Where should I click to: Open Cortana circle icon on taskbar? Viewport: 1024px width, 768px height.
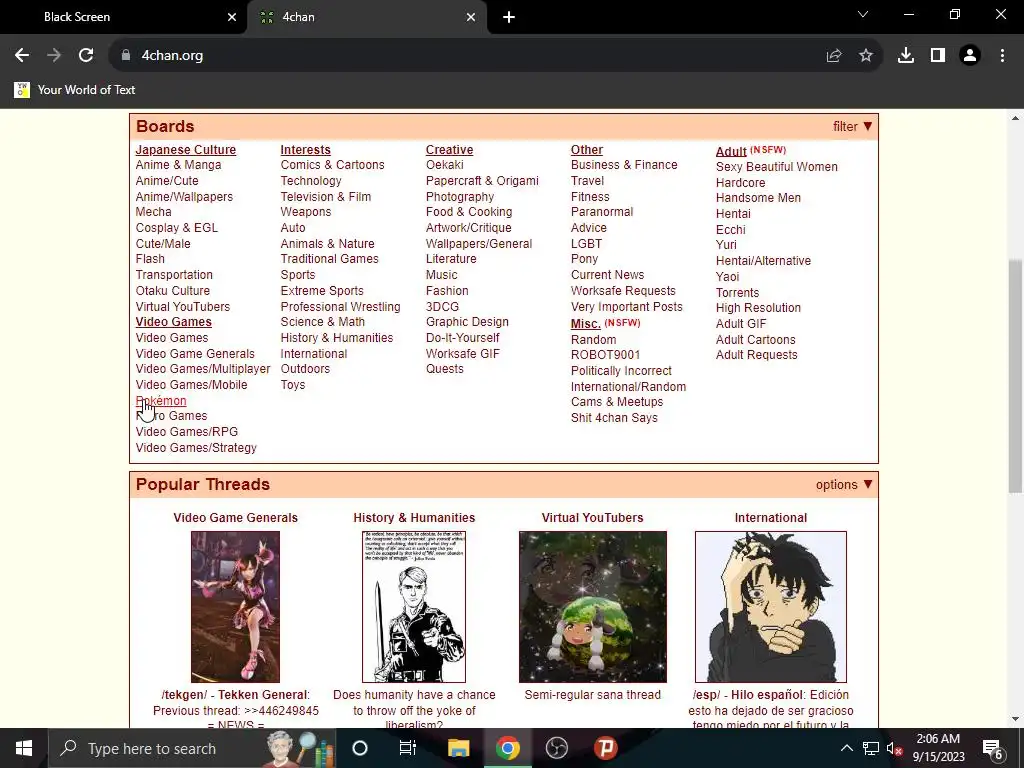pos(360,748)
